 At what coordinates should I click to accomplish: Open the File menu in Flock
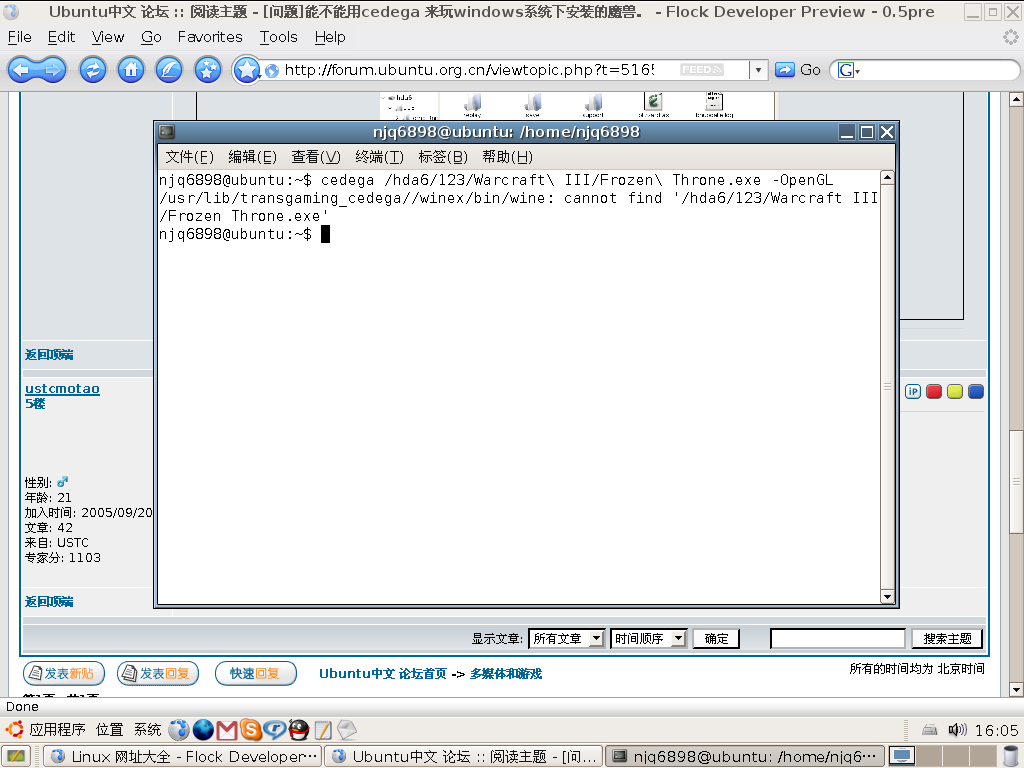pos(20,37)
